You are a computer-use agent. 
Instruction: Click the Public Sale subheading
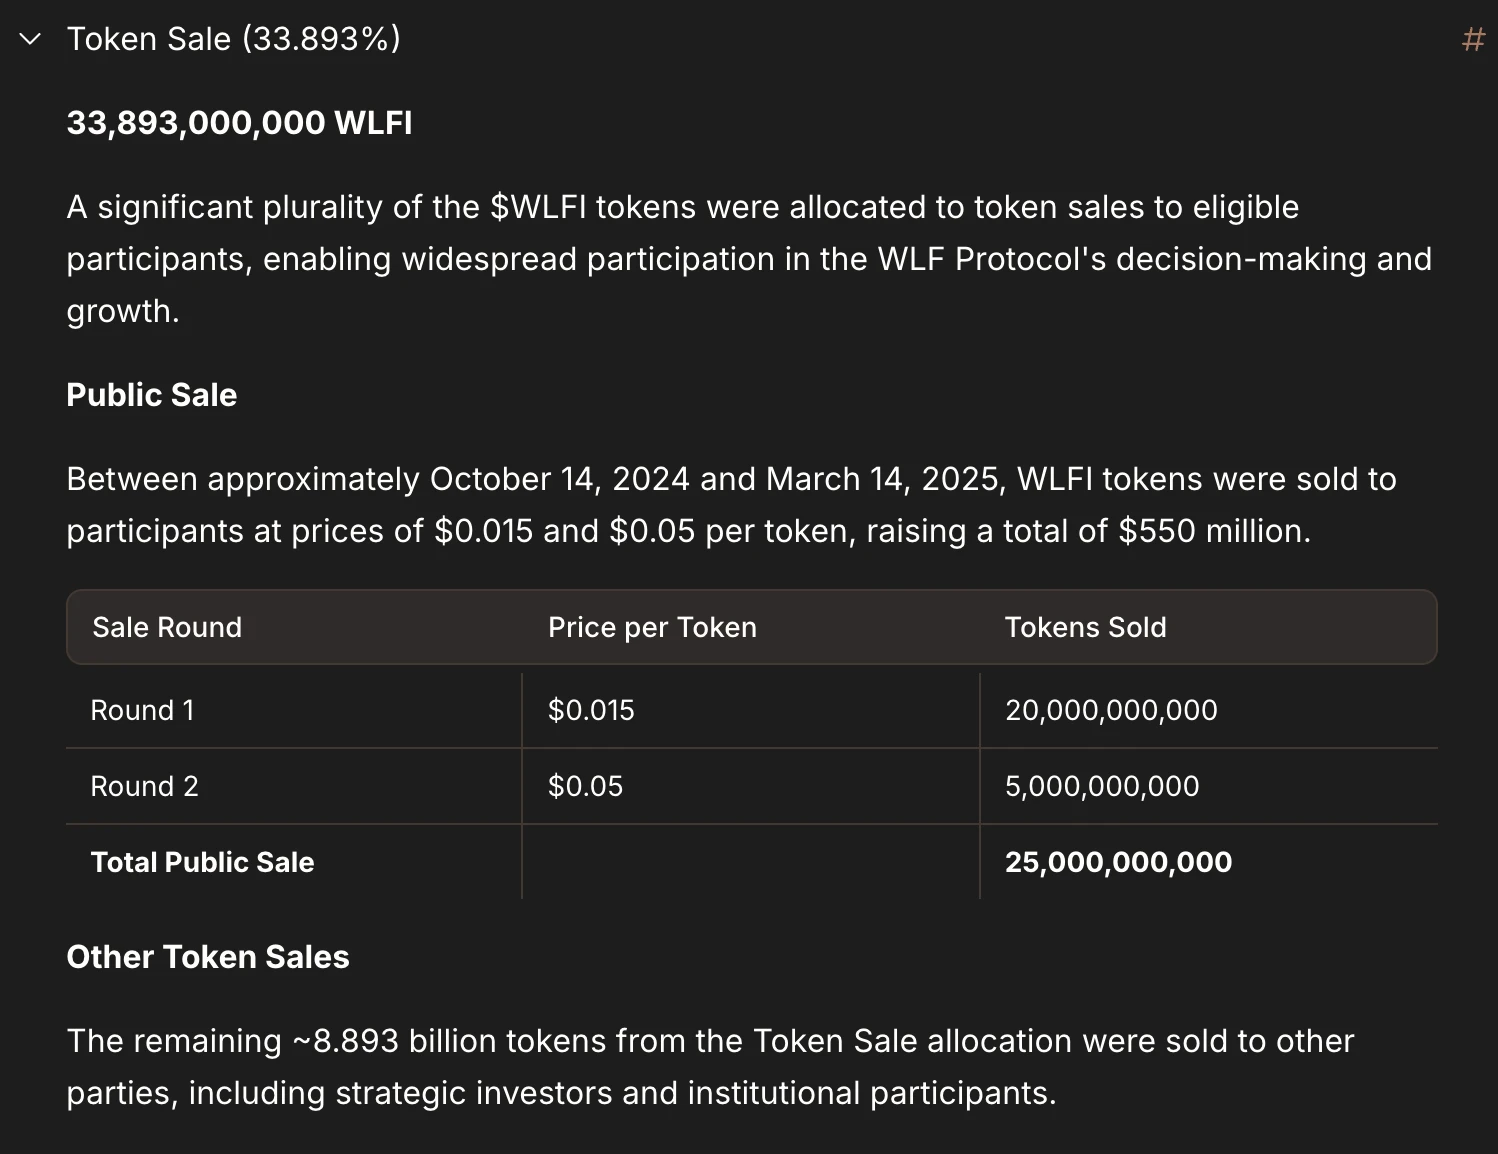tap(151, 395)
